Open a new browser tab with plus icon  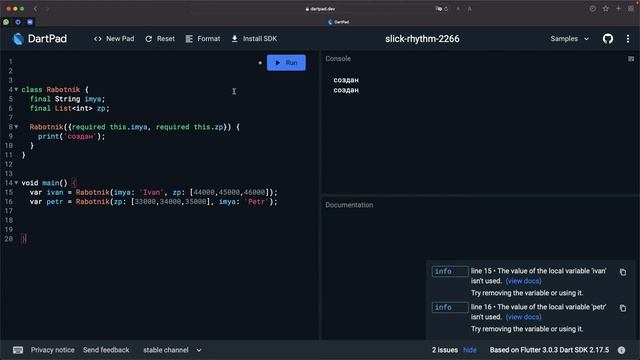click(618, 9)
